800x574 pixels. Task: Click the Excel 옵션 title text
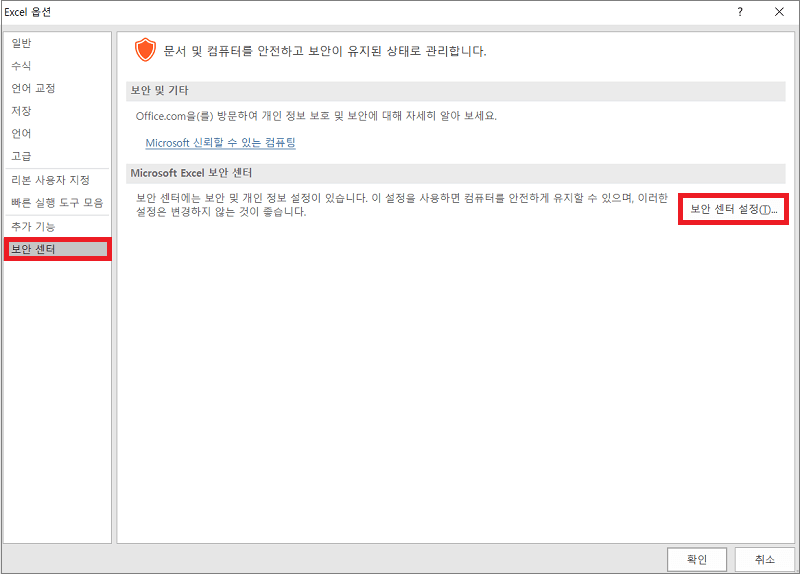(x=28, y=12)
